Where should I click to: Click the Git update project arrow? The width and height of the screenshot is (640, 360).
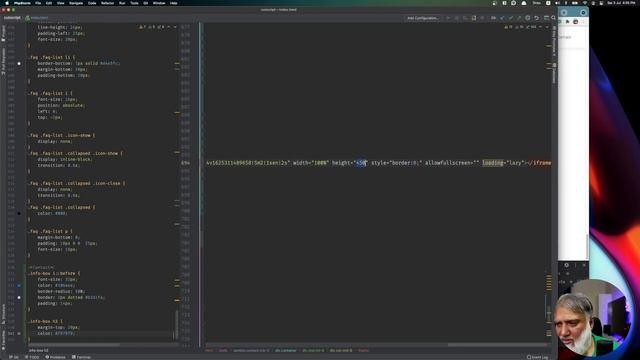point(502,18)
